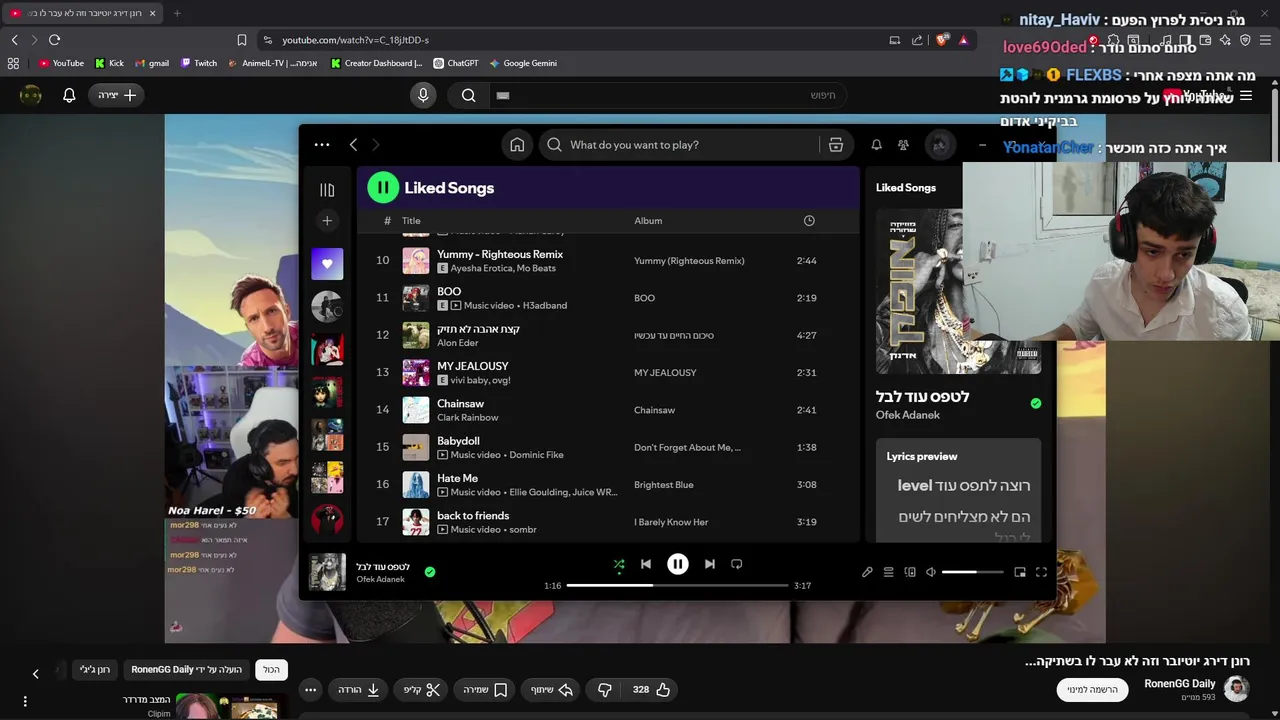Open the Spotify play queue
Viewport: 1280px width, 720px height.
(x=888, y=572)
